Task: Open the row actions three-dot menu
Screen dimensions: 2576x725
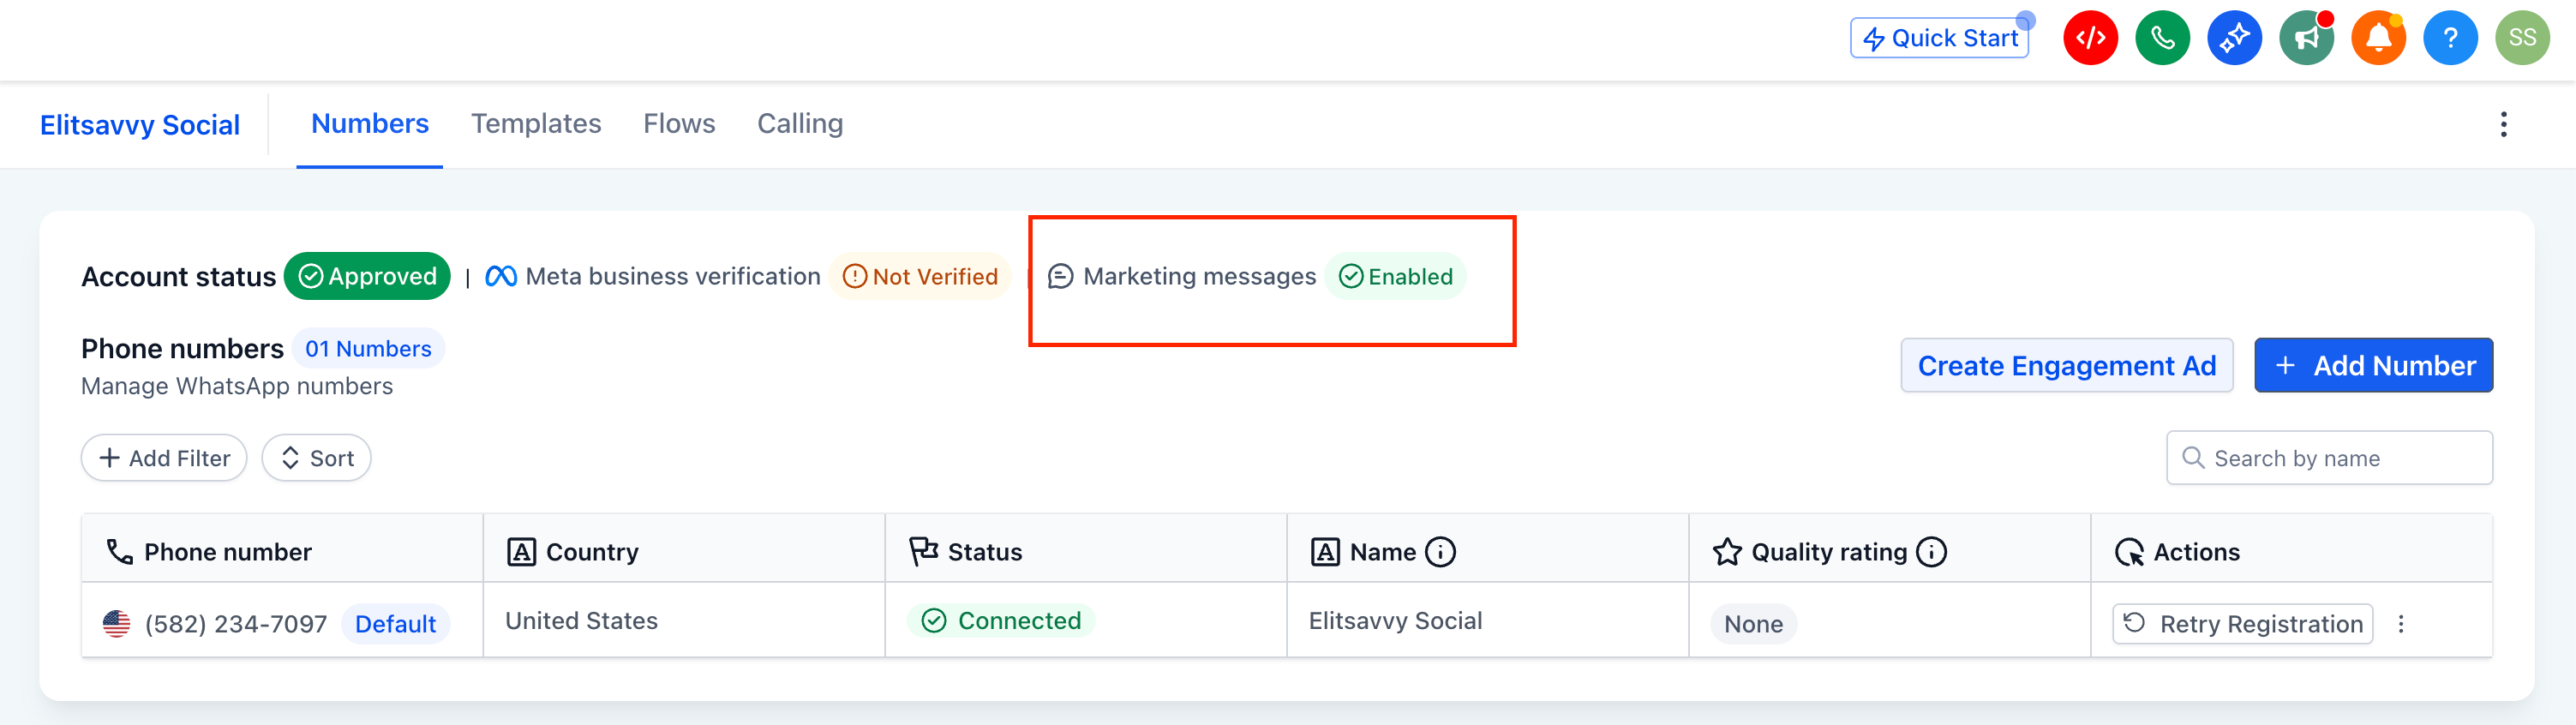Action: coord(2401,624)
